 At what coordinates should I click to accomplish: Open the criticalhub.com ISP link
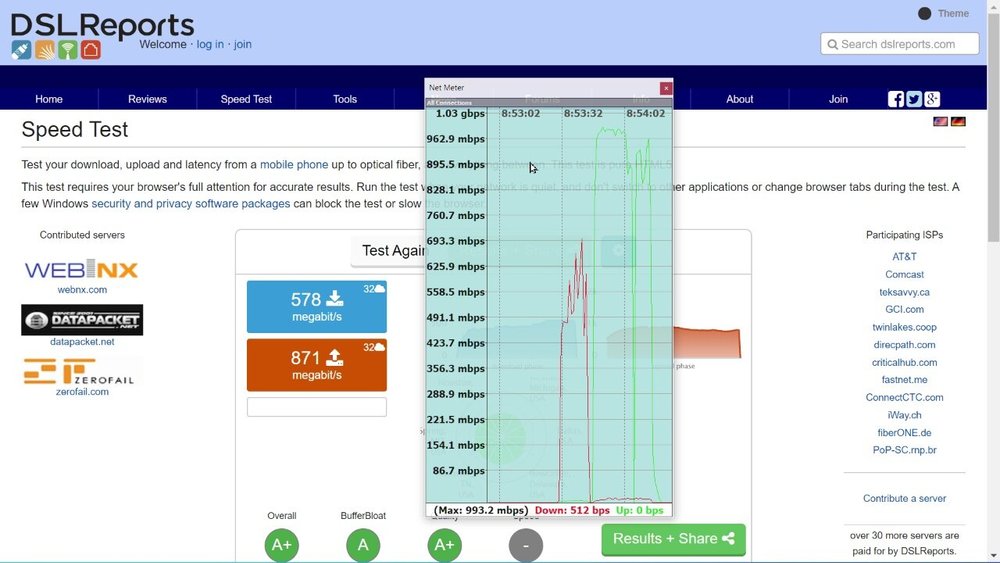904,362
